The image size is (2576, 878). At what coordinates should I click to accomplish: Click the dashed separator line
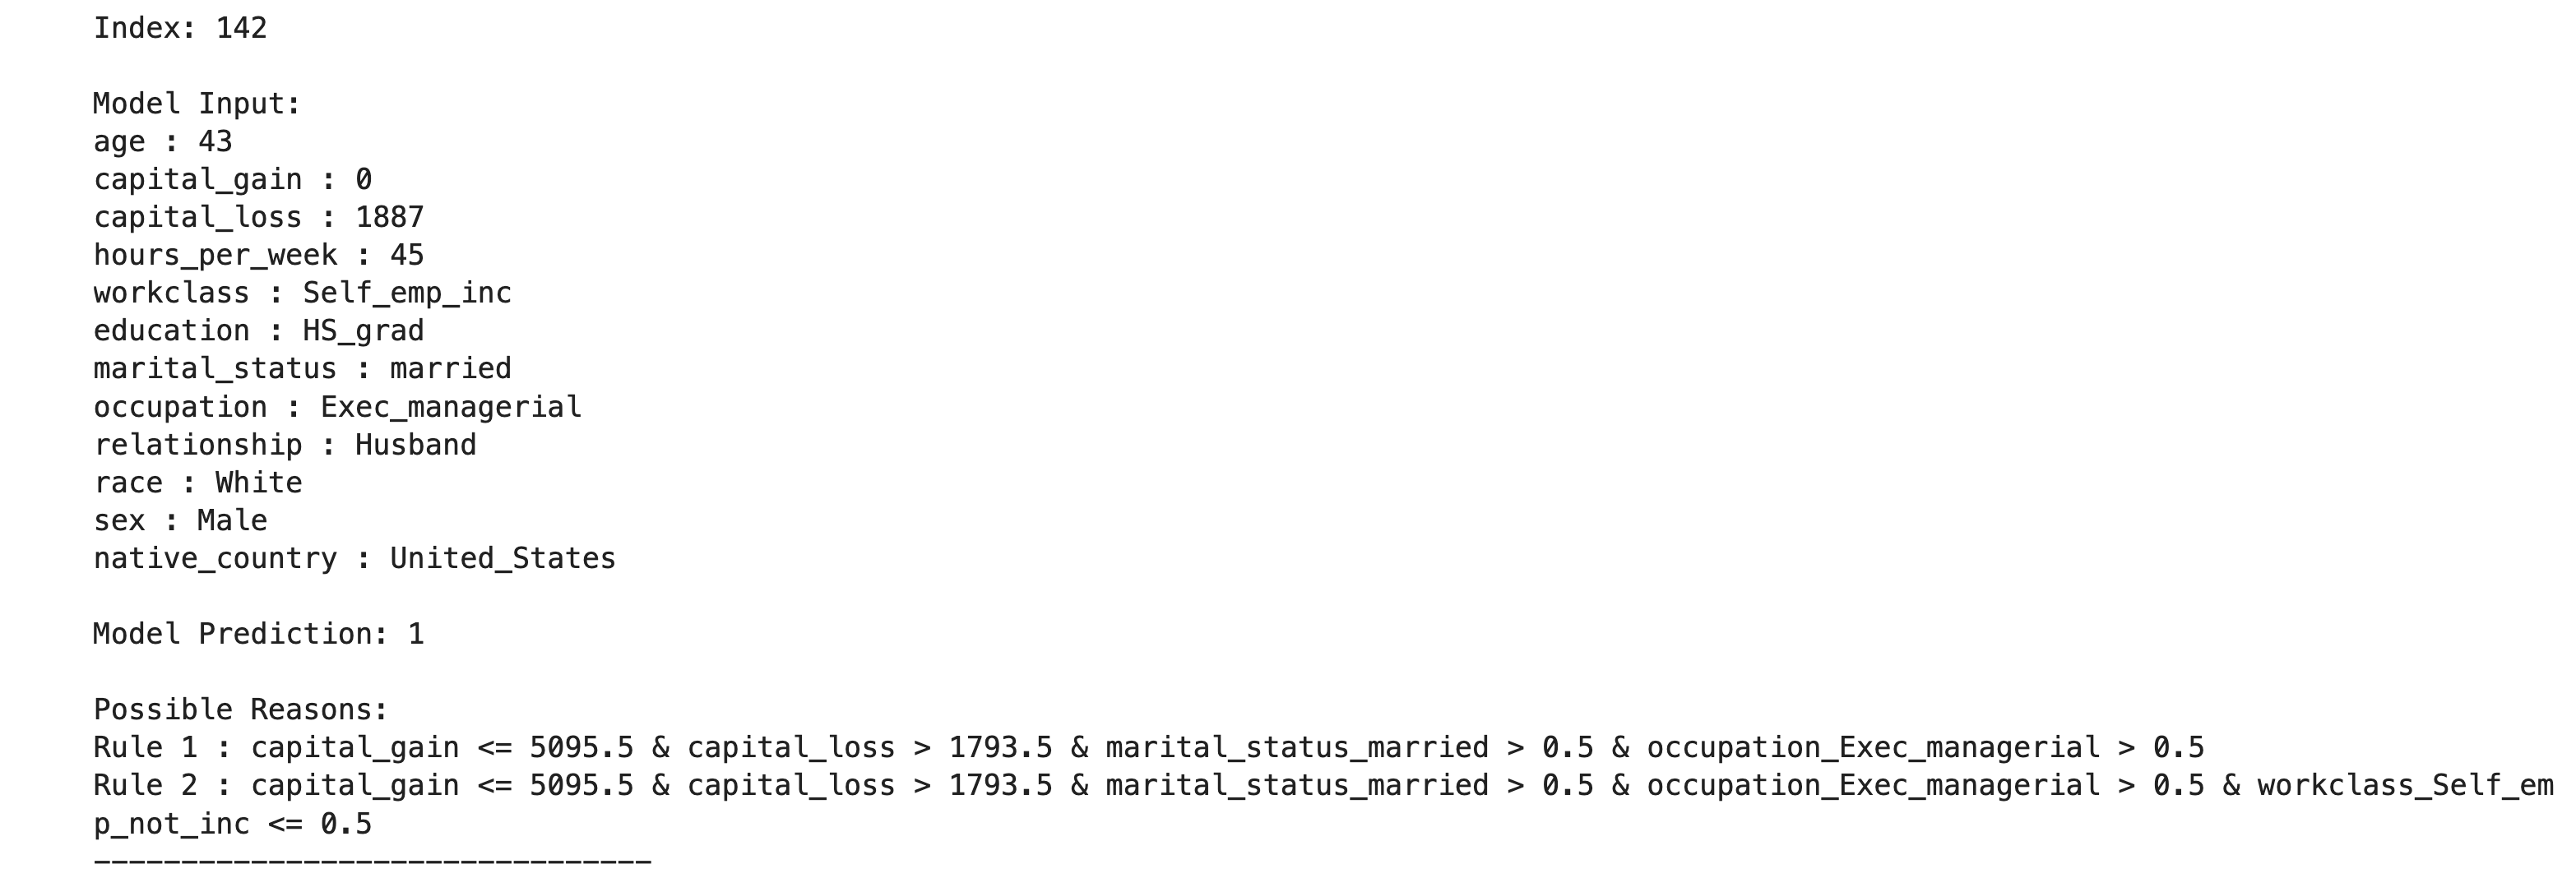(x=372, y=860)
